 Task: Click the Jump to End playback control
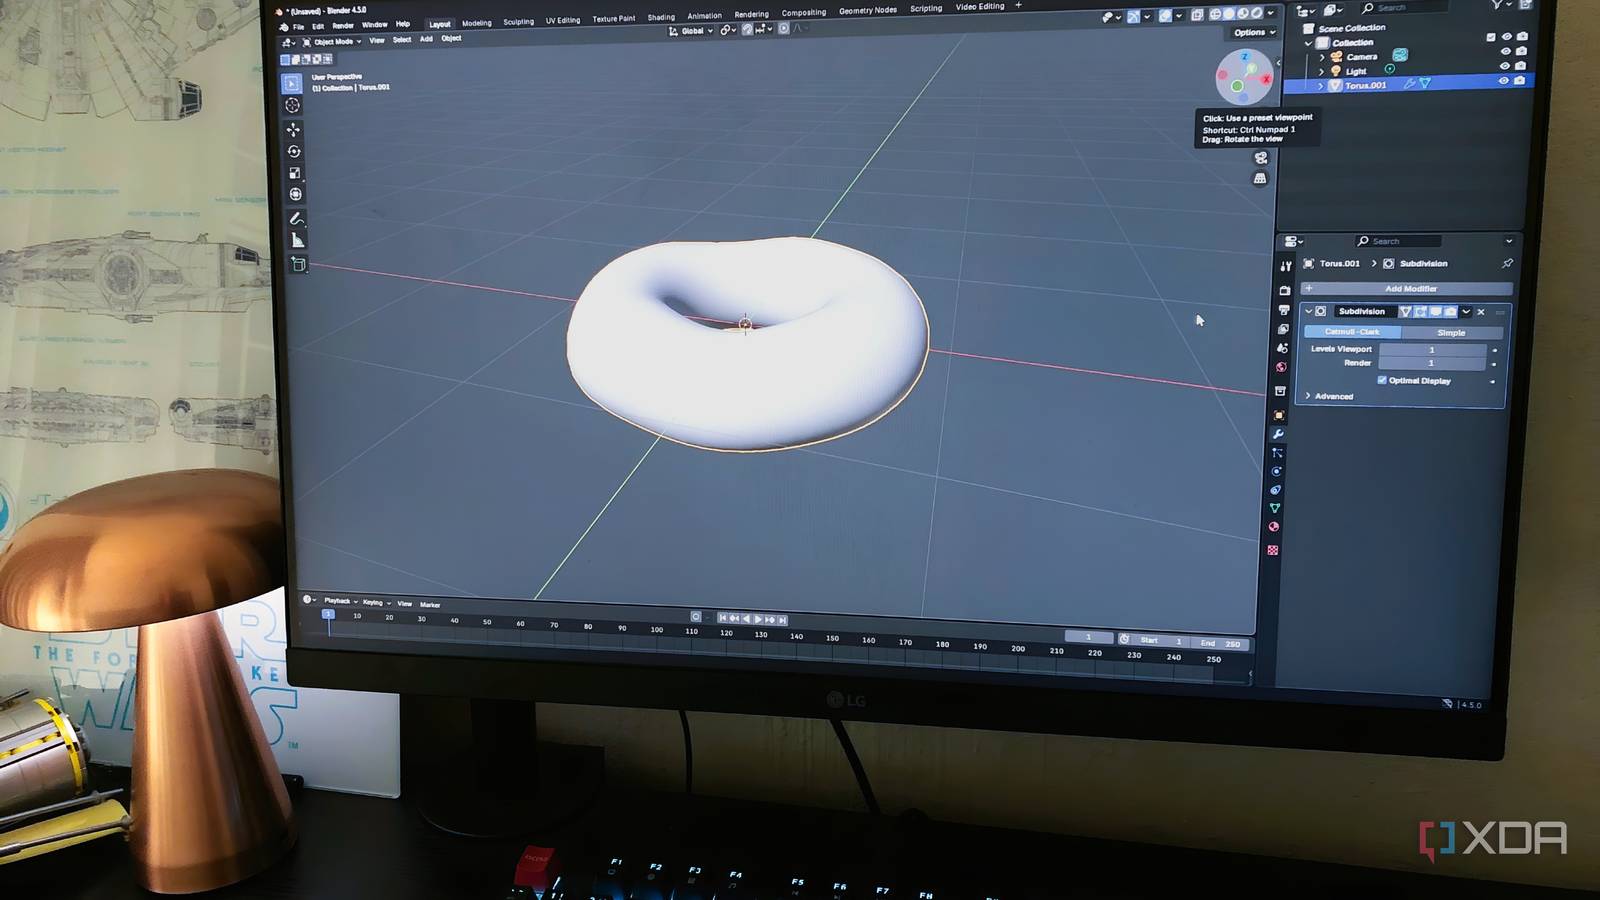tap(783, 618)
